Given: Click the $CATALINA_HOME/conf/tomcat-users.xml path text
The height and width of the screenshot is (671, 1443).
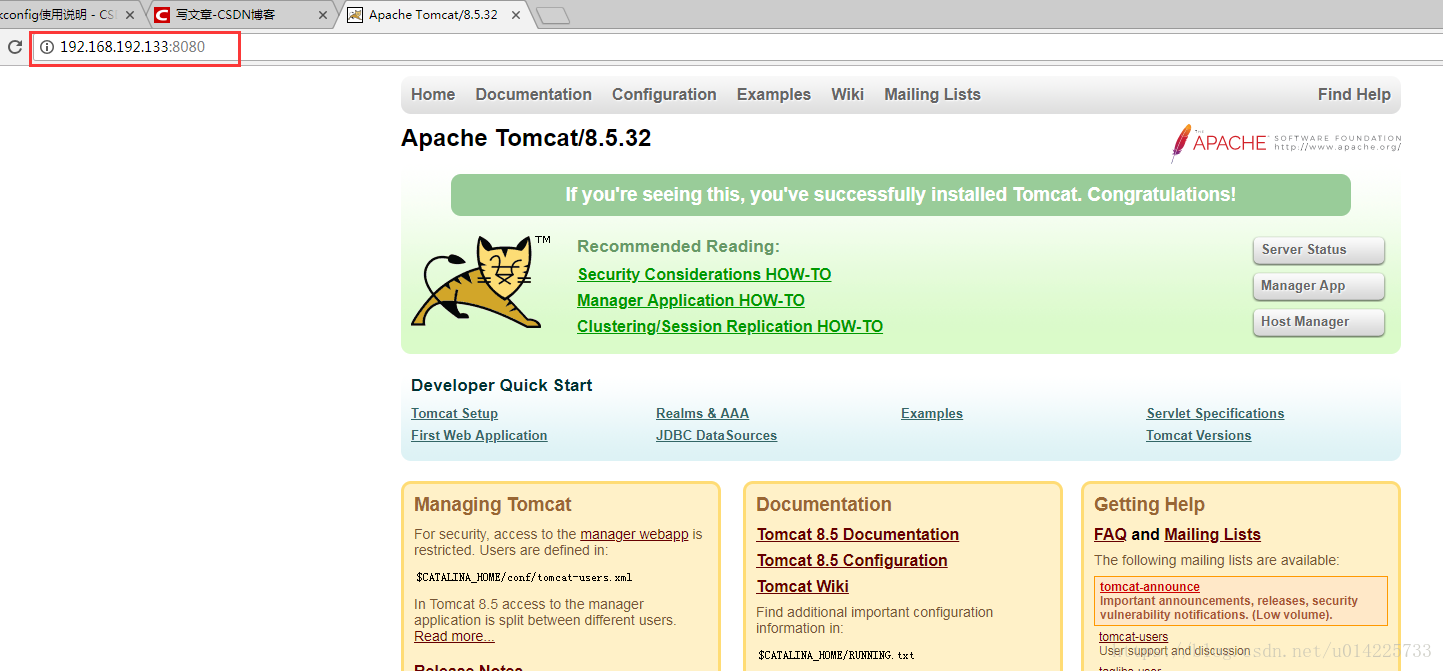Looking at the screenshot, I should [524, 577].
